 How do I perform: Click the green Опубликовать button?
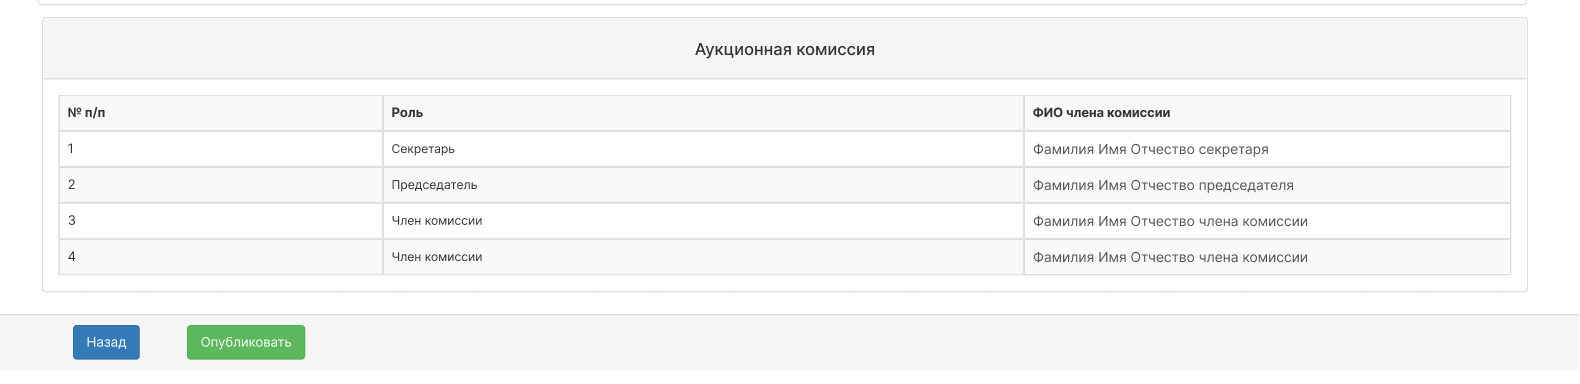pyautogui.click(x=246, y=342)
